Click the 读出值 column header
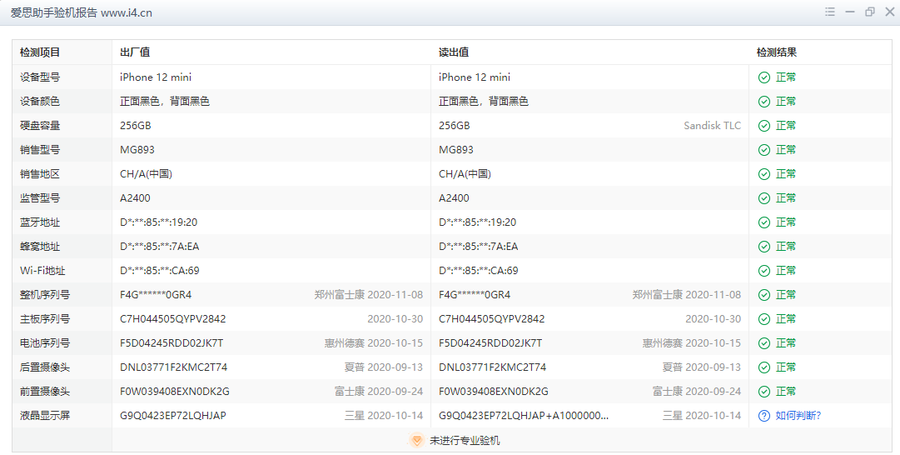 (x=453, y=52)
